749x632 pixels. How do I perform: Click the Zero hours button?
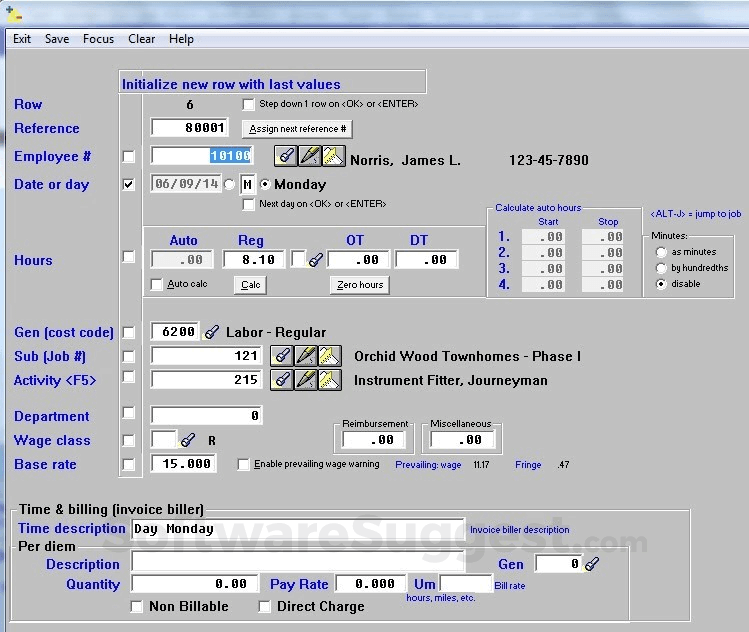[x=359, y=285]
